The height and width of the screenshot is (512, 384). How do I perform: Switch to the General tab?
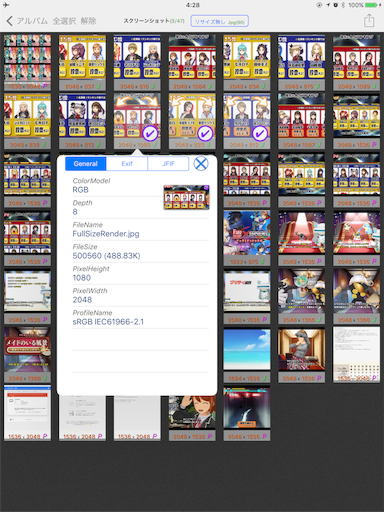pos(86,164)
